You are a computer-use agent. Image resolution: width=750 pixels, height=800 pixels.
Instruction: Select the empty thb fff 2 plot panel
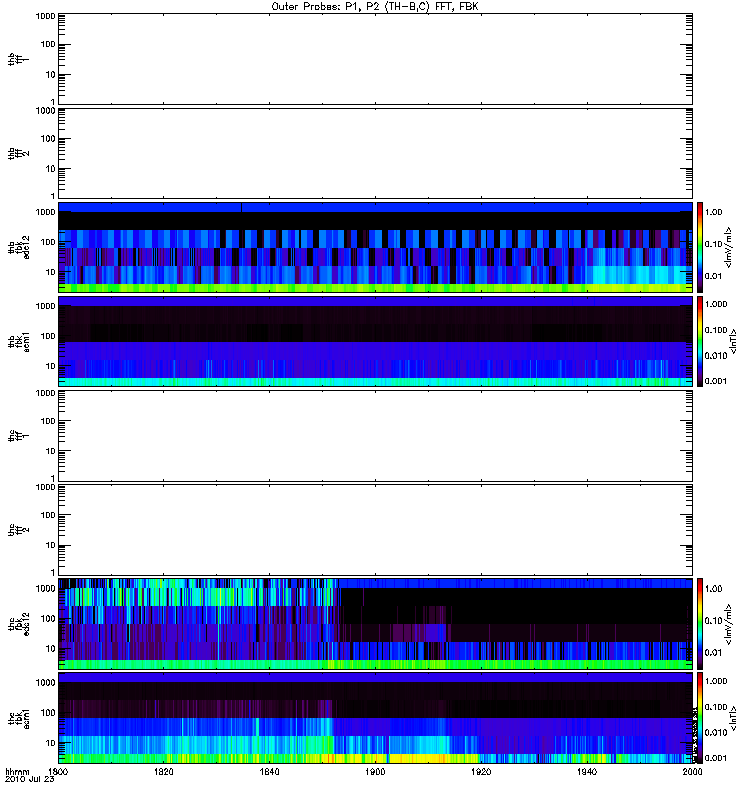(x=375, y=153)
